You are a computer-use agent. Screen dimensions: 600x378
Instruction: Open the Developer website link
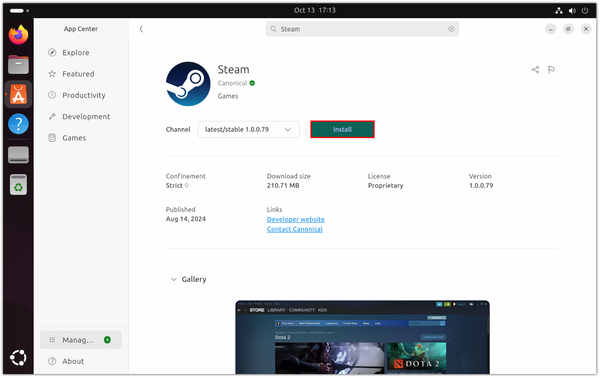pyautogui.click(x=295, y=219)
